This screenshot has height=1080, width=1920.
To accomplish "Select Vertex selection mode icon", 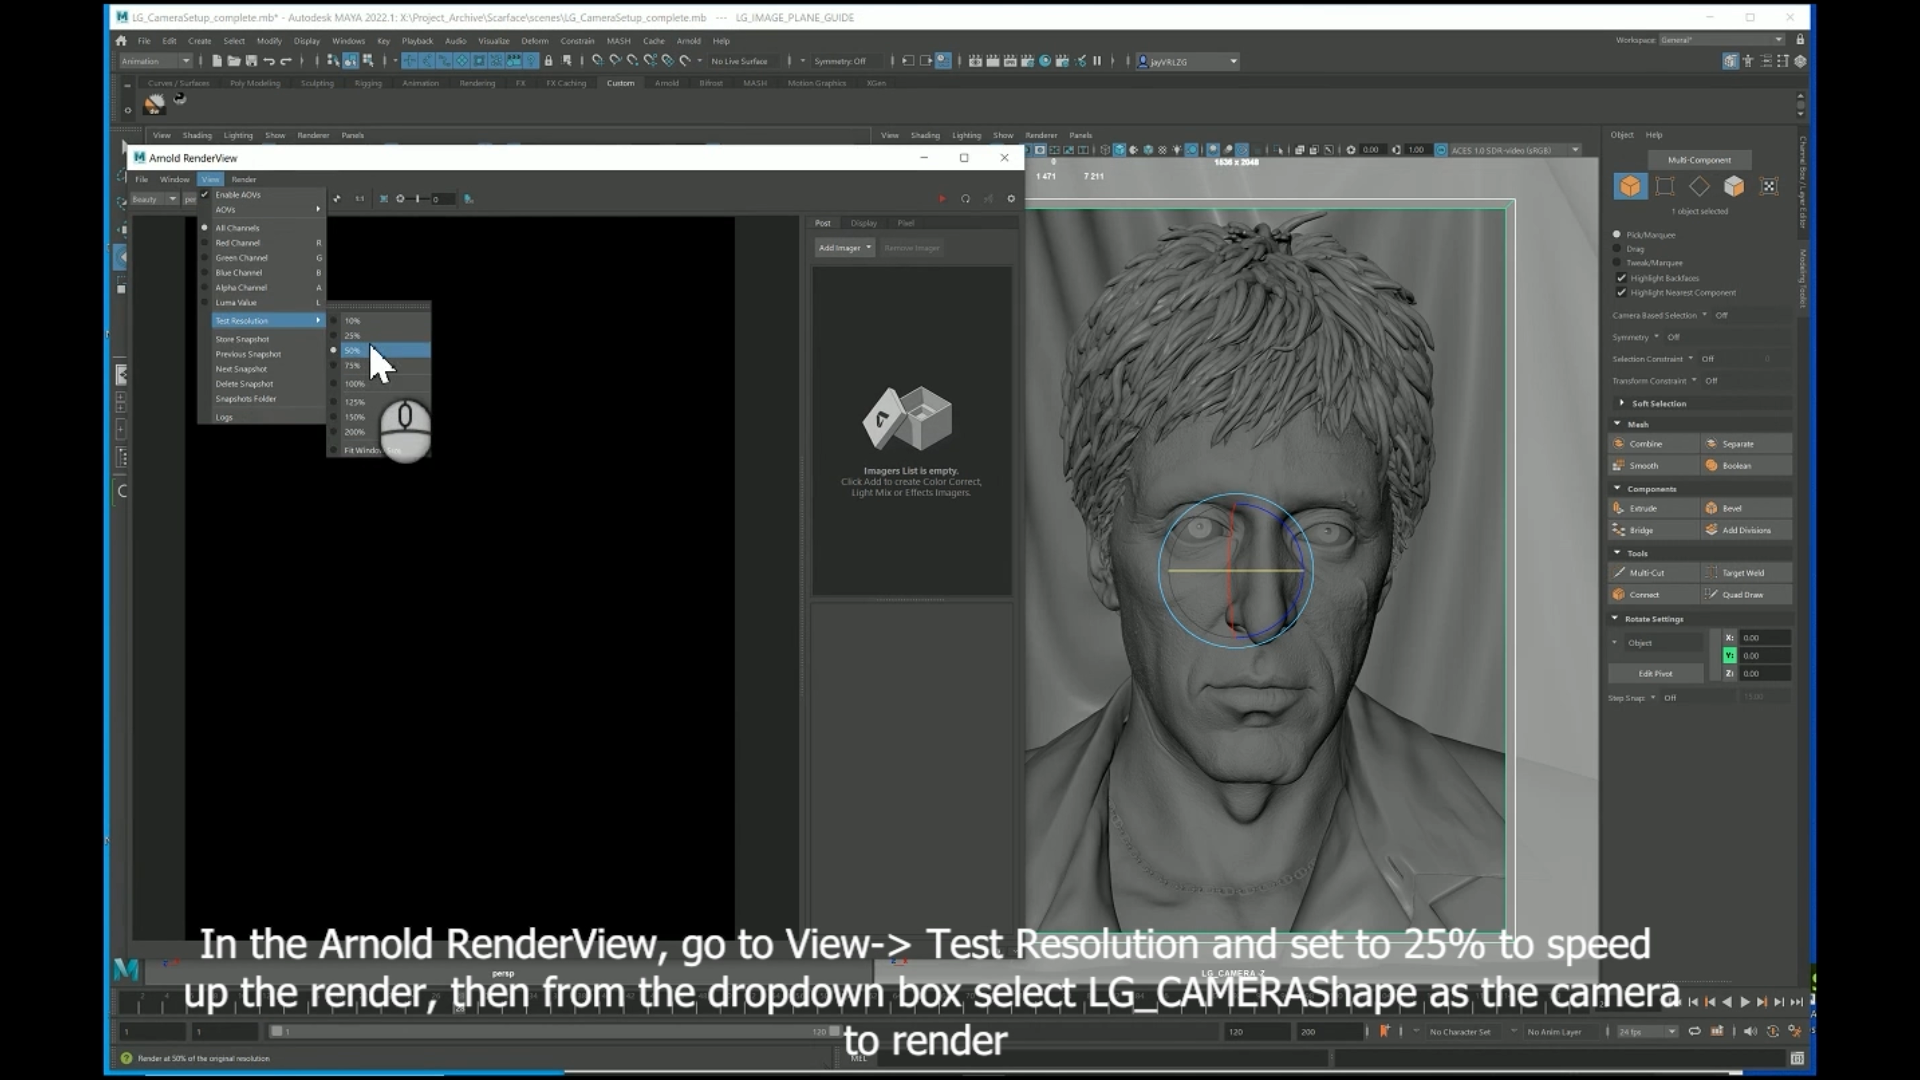I will click(1665, 187).
